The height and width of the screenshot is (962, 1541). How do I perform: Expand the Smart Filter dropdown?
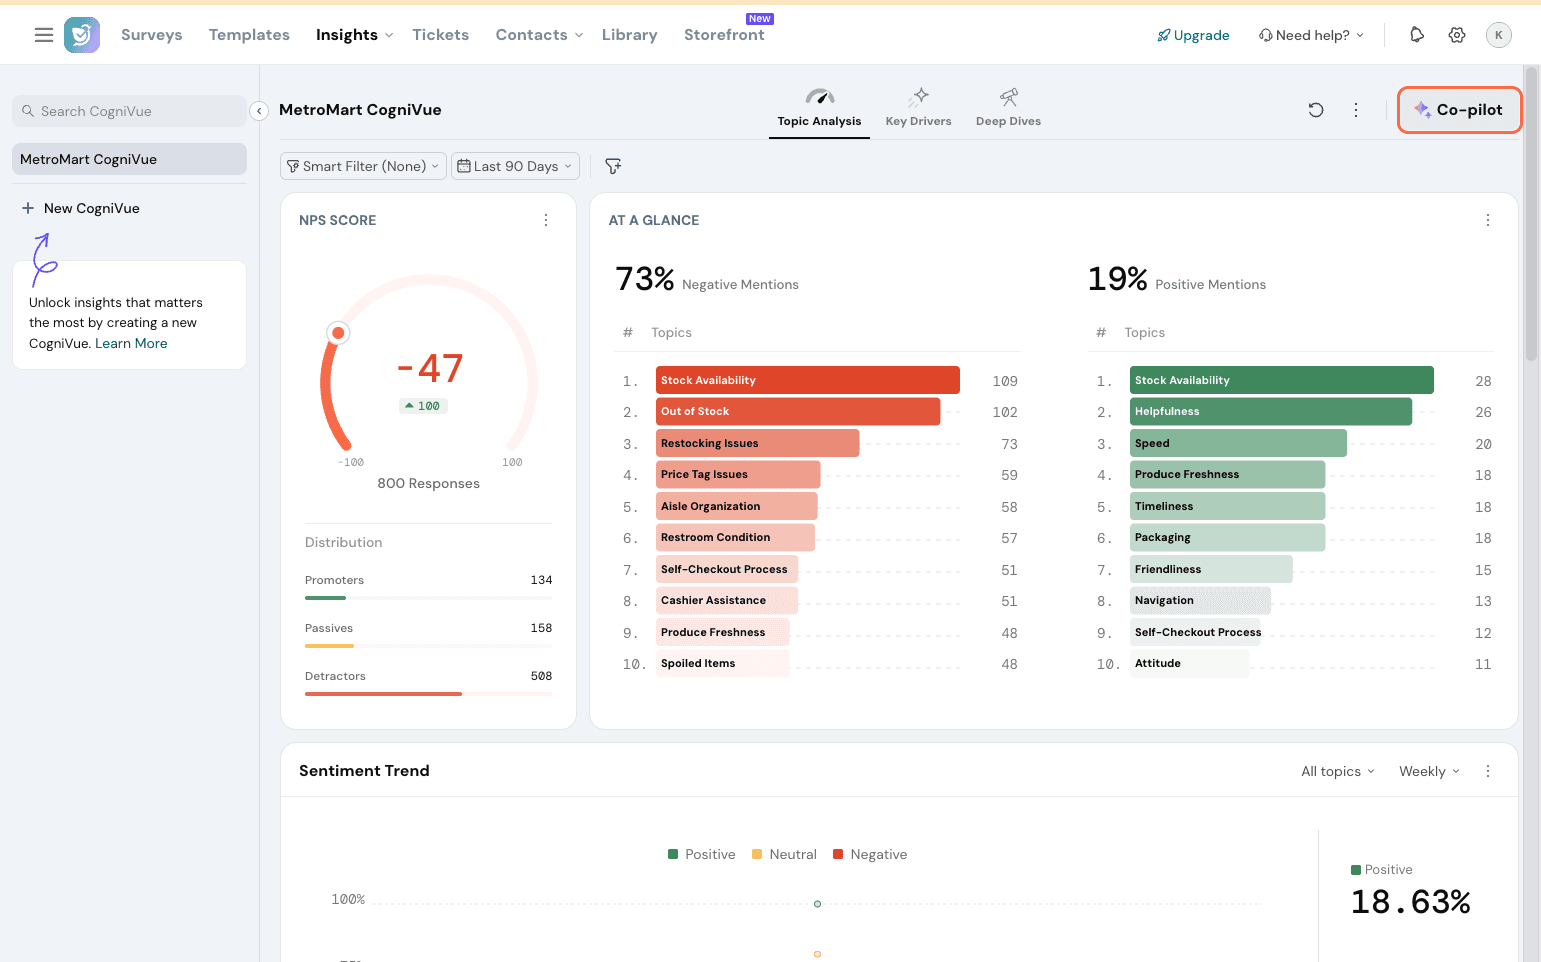click(363, 166)
